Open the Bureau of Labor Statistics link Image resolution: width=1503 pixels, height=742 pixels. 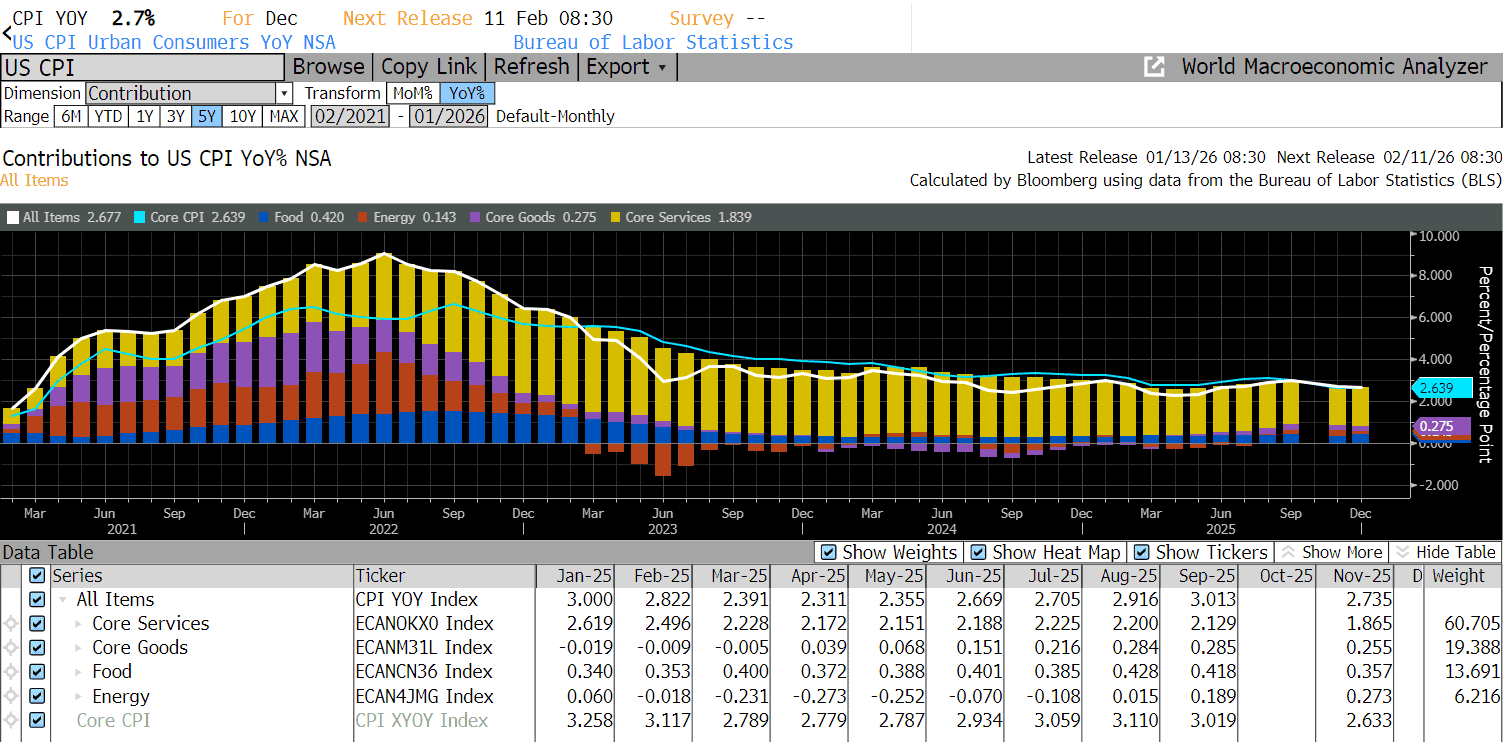click(x=652, y=42)
